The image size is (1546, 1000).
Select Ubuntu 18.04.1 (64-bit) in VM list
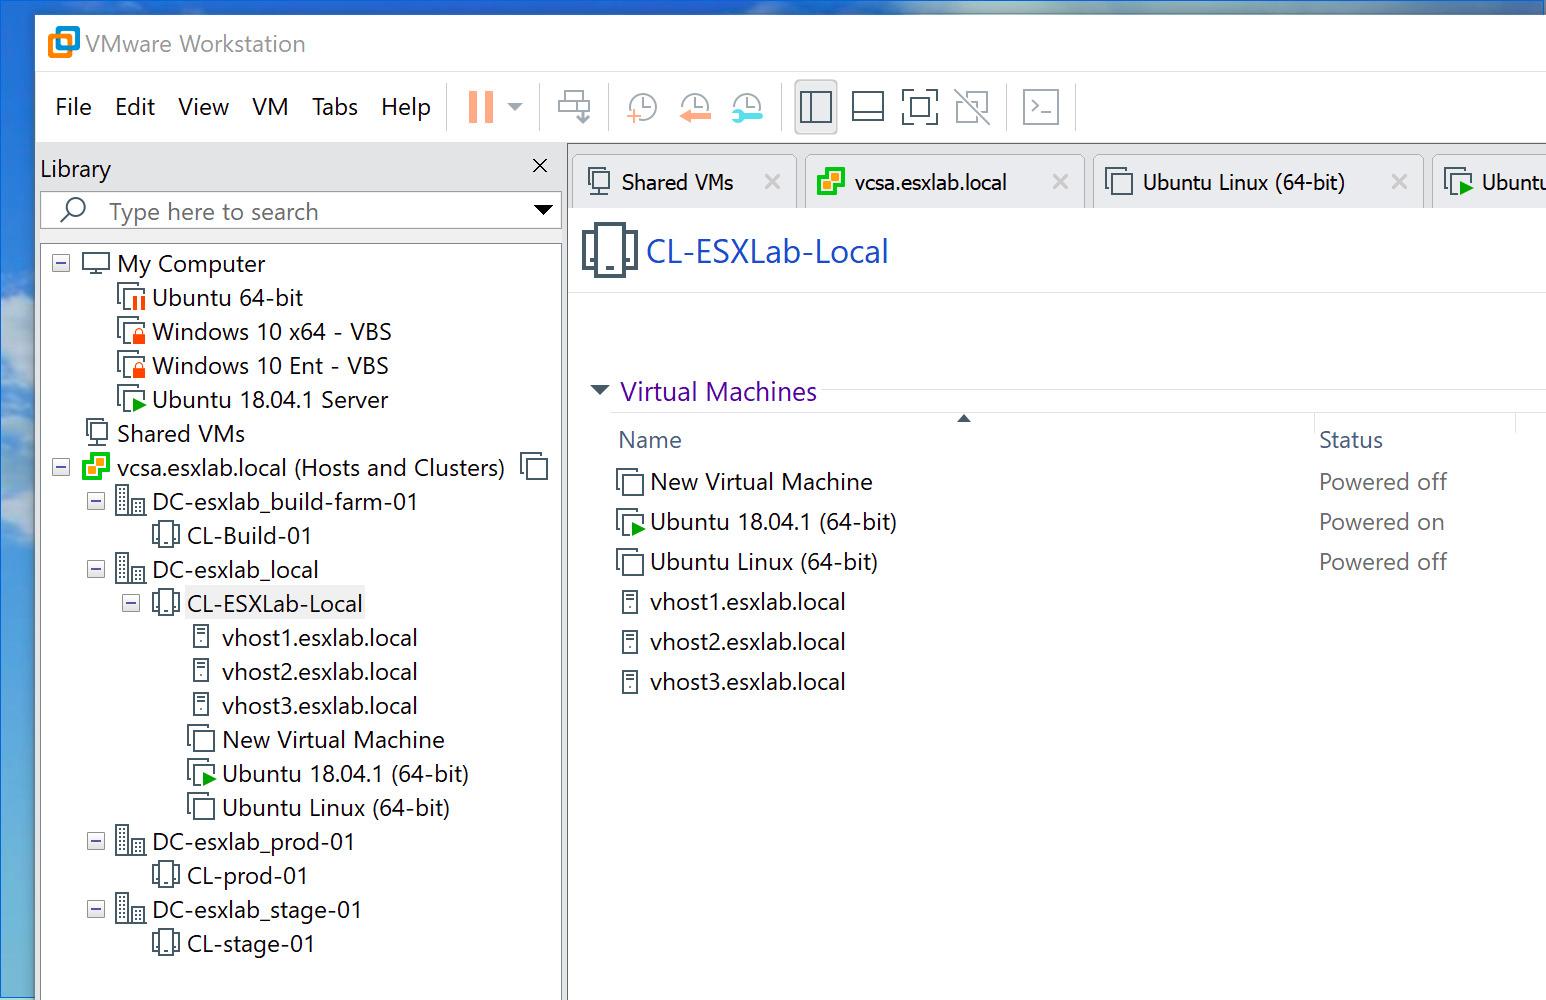(x=772, y=522)
